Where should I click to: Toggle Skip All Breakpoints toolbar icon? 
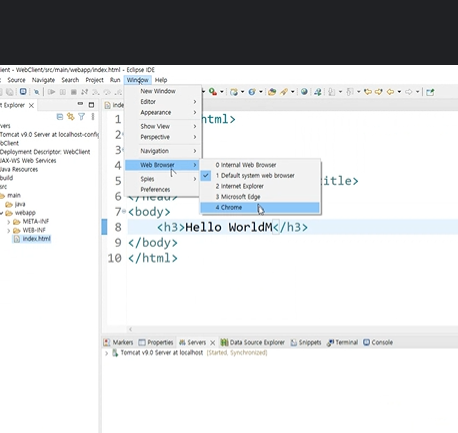pos(36,92)
